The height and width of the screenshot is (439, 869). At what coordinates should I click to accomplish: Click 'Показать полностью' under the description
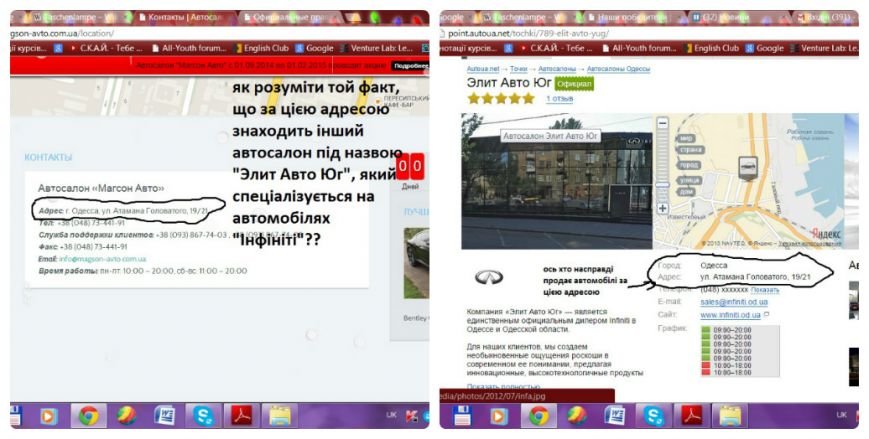coord(503,386)
